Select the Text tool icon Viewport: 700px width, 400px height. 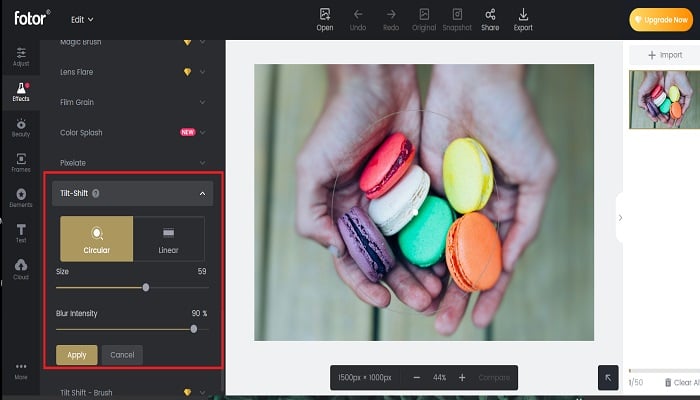[x=21, y=233]
